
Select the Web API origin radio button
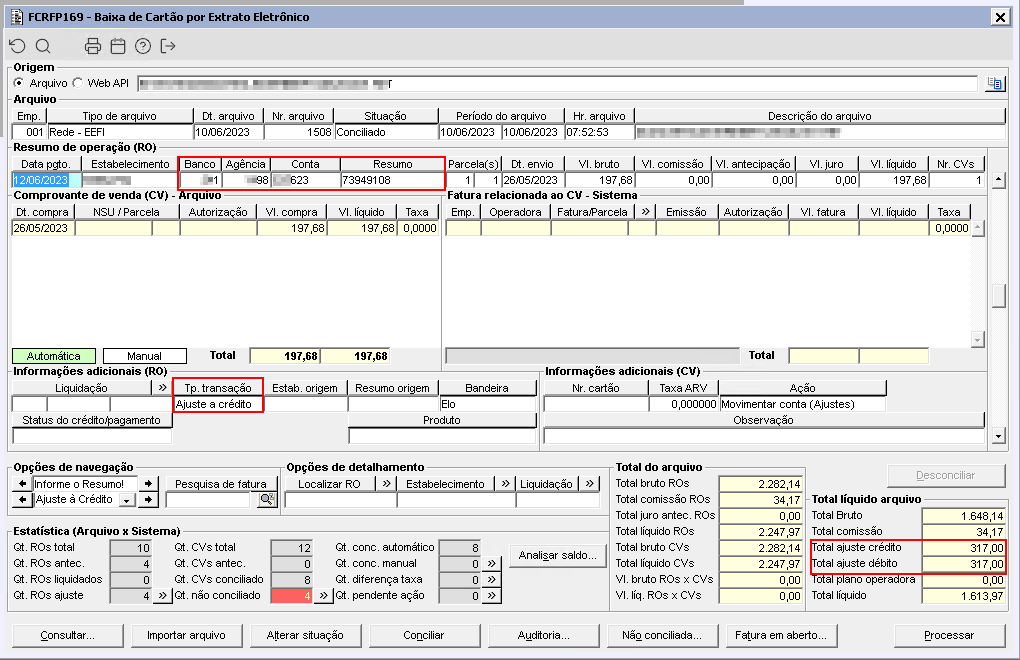[79, 83]
